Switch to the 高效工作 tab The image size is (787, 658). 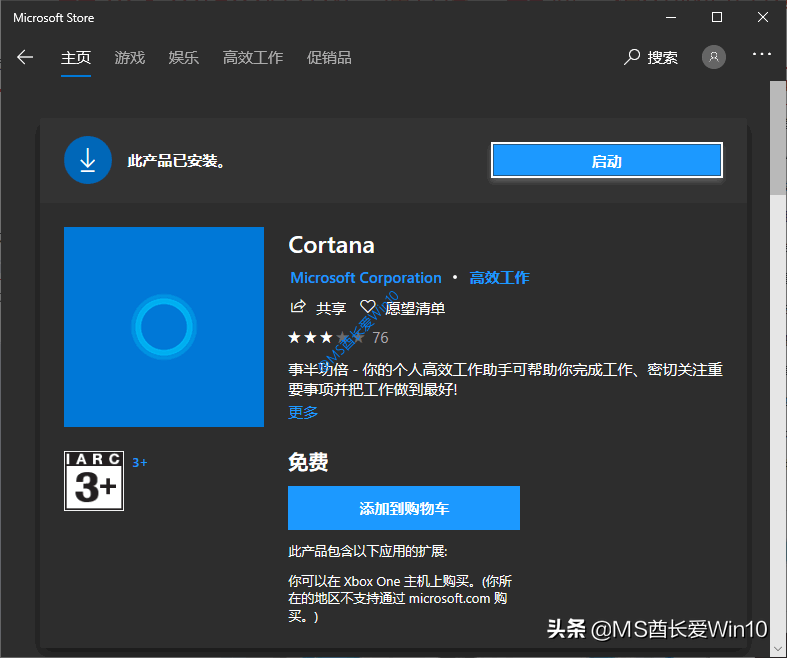[253, 58]
